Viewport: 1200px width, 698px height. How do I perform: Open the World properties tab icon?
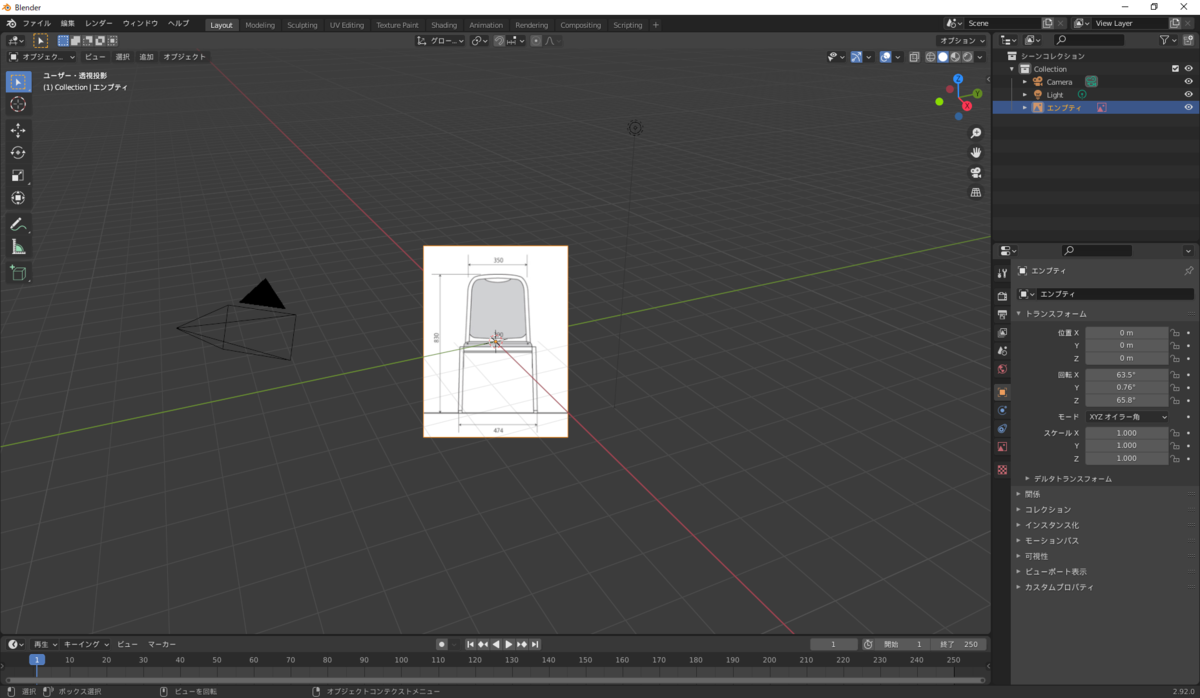(1002, 369)
